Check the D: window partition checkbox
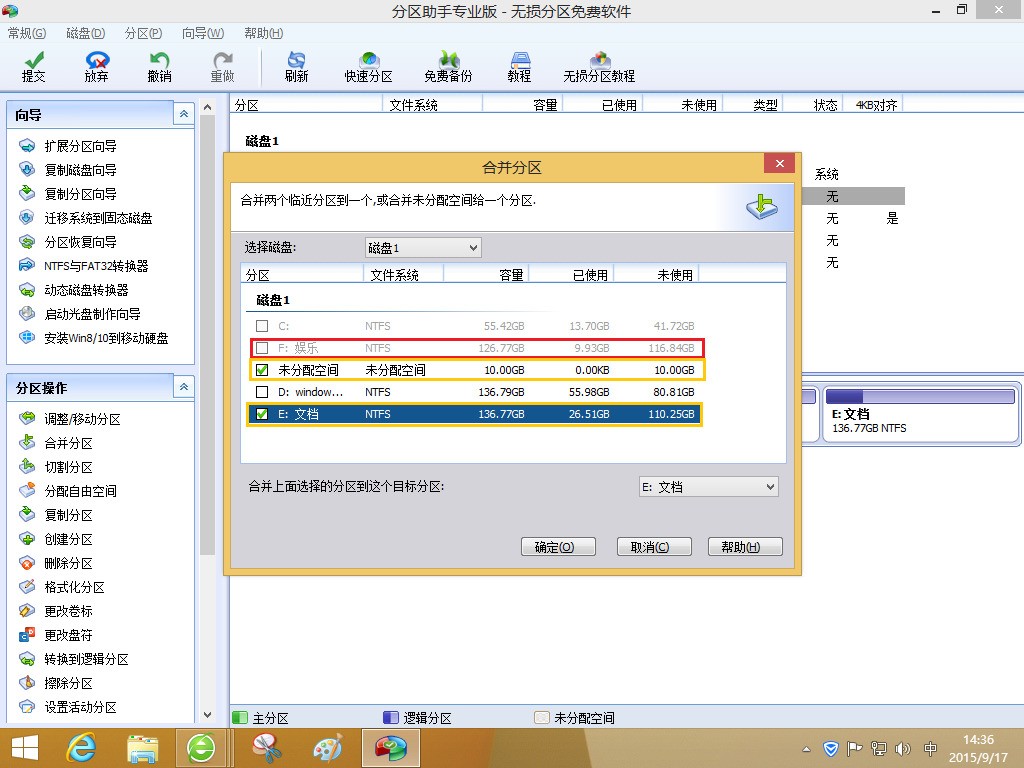Screen dimensions: 1024x768 [262, 392]
